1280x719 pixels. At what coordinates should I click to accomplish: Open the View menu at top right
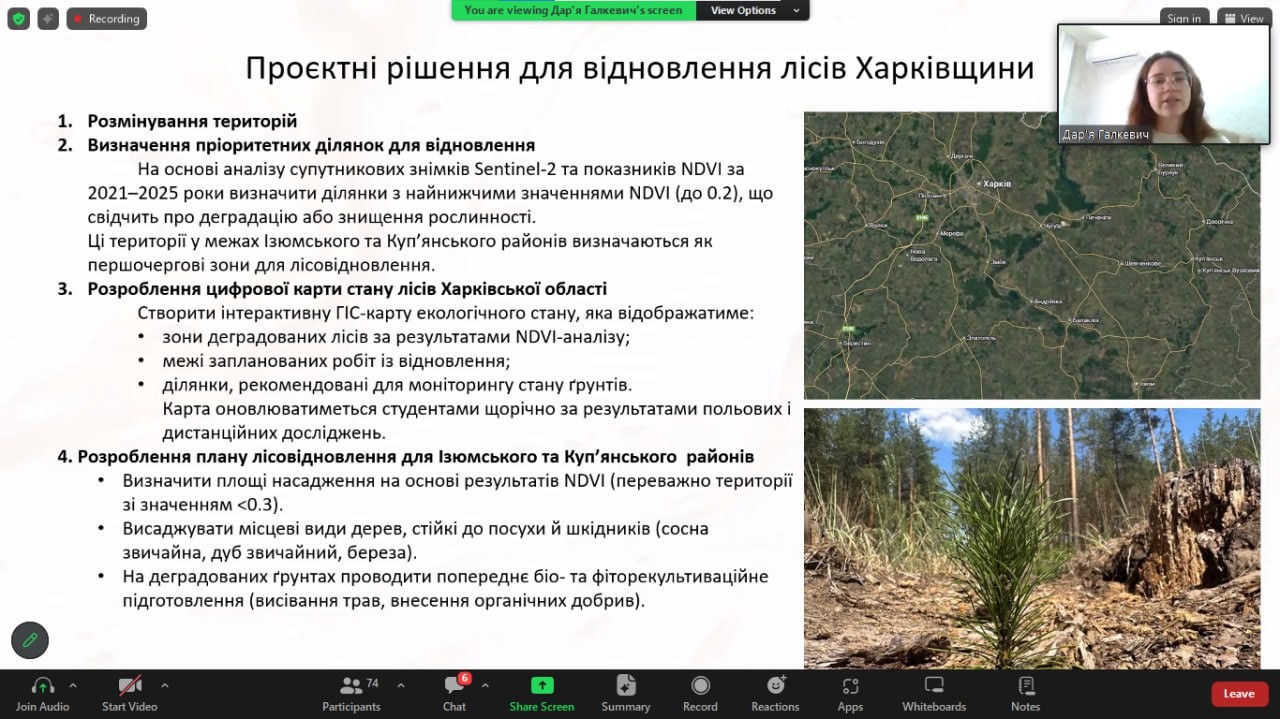(x=1243, y=18)
